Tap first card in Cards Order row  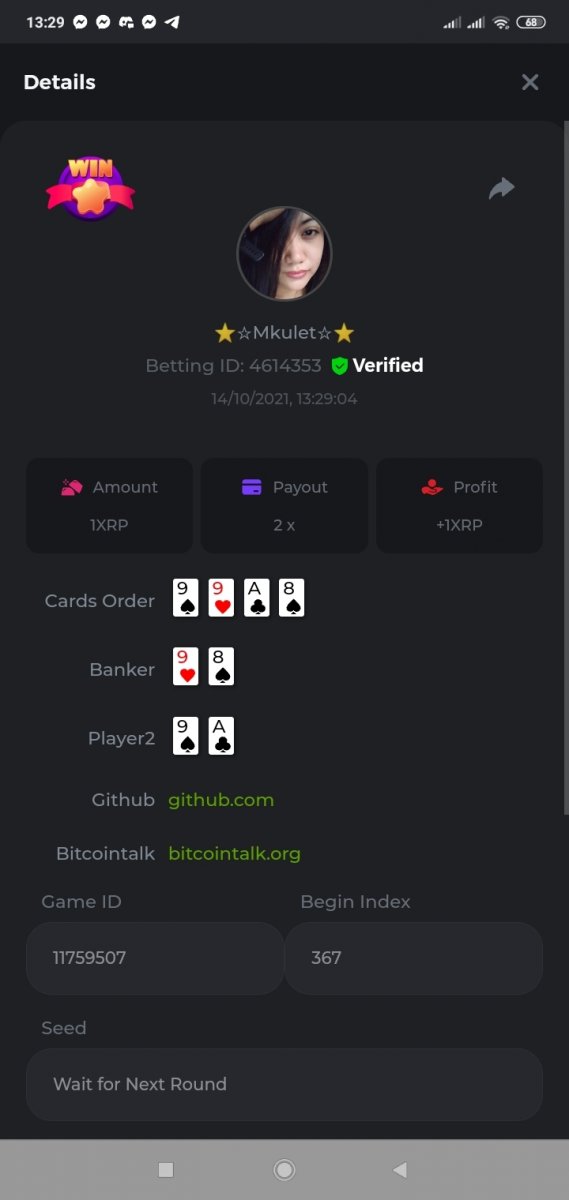click(x=185, y=598)
